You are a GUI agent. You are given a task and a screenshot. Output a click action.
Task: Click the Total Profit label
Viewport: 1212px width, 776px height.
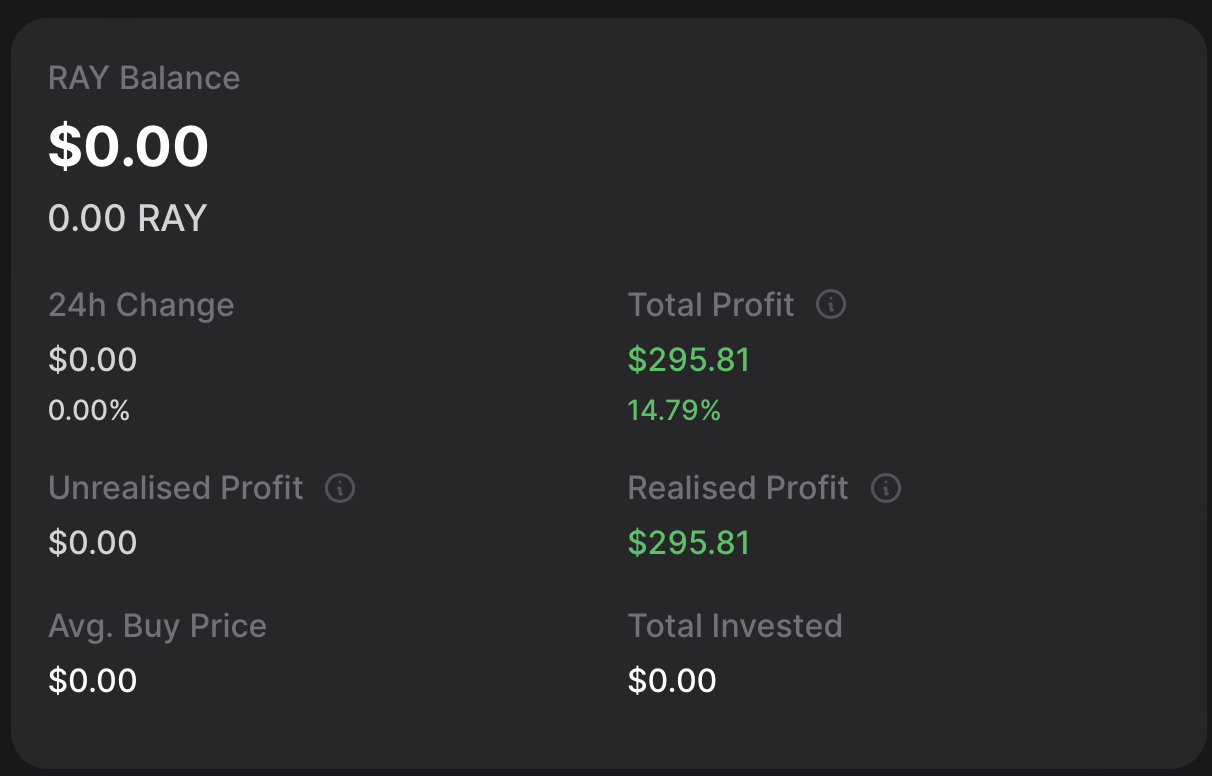tap(711, 305)
